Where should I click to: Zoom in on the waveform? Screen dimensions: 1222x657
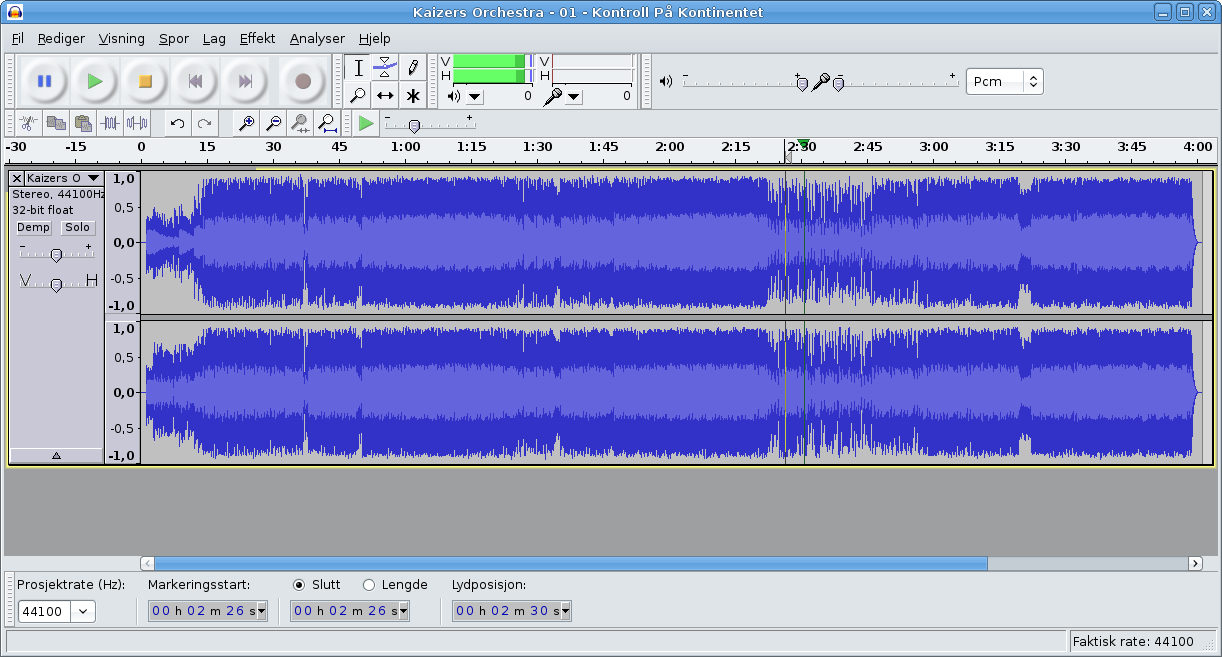[245, 123]
